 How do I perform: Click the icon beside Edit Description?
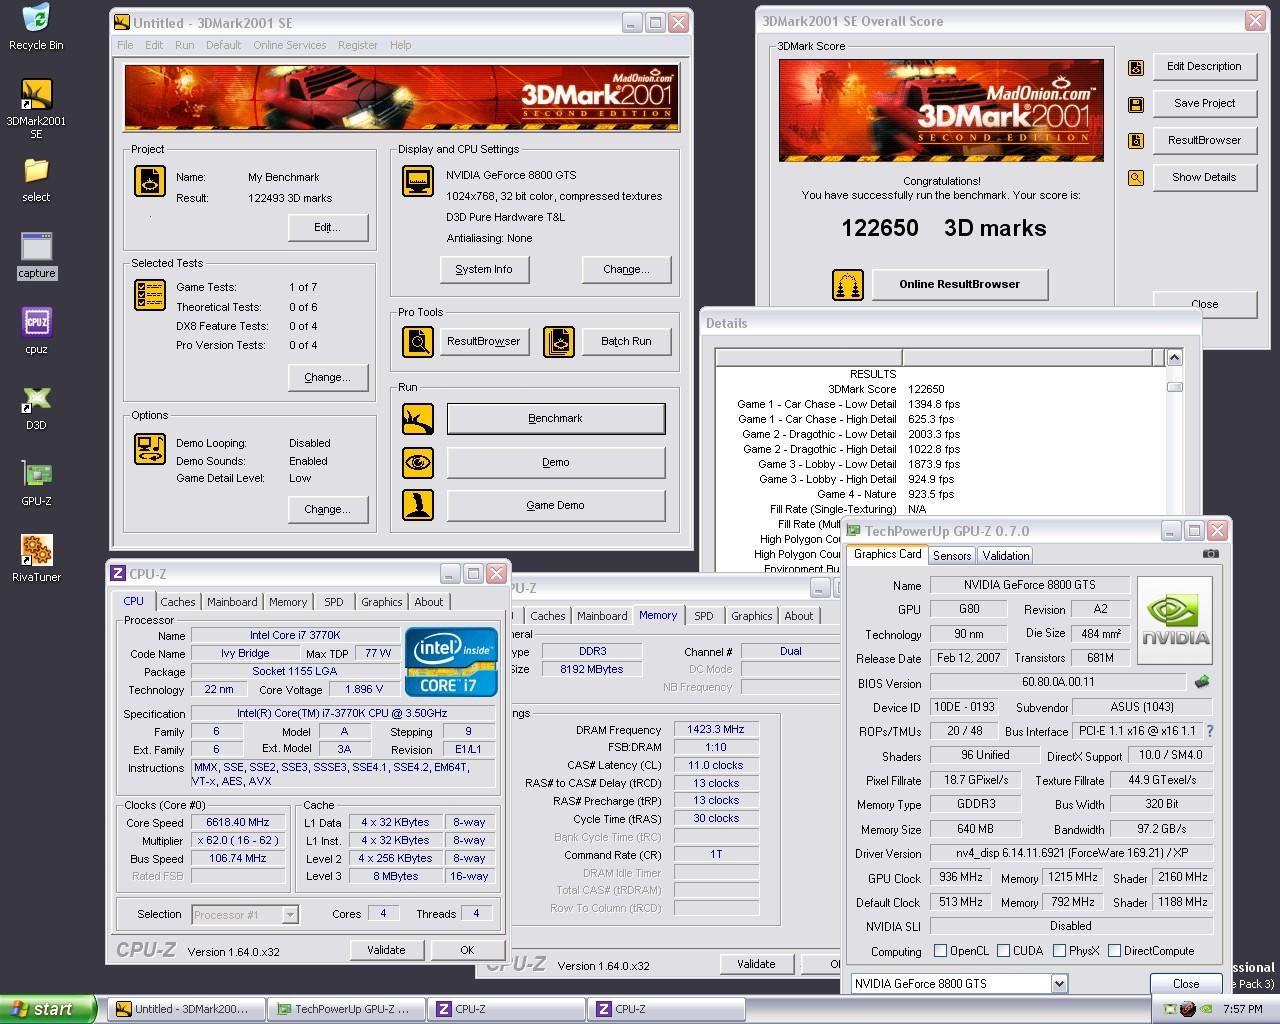click(1136, 67)
